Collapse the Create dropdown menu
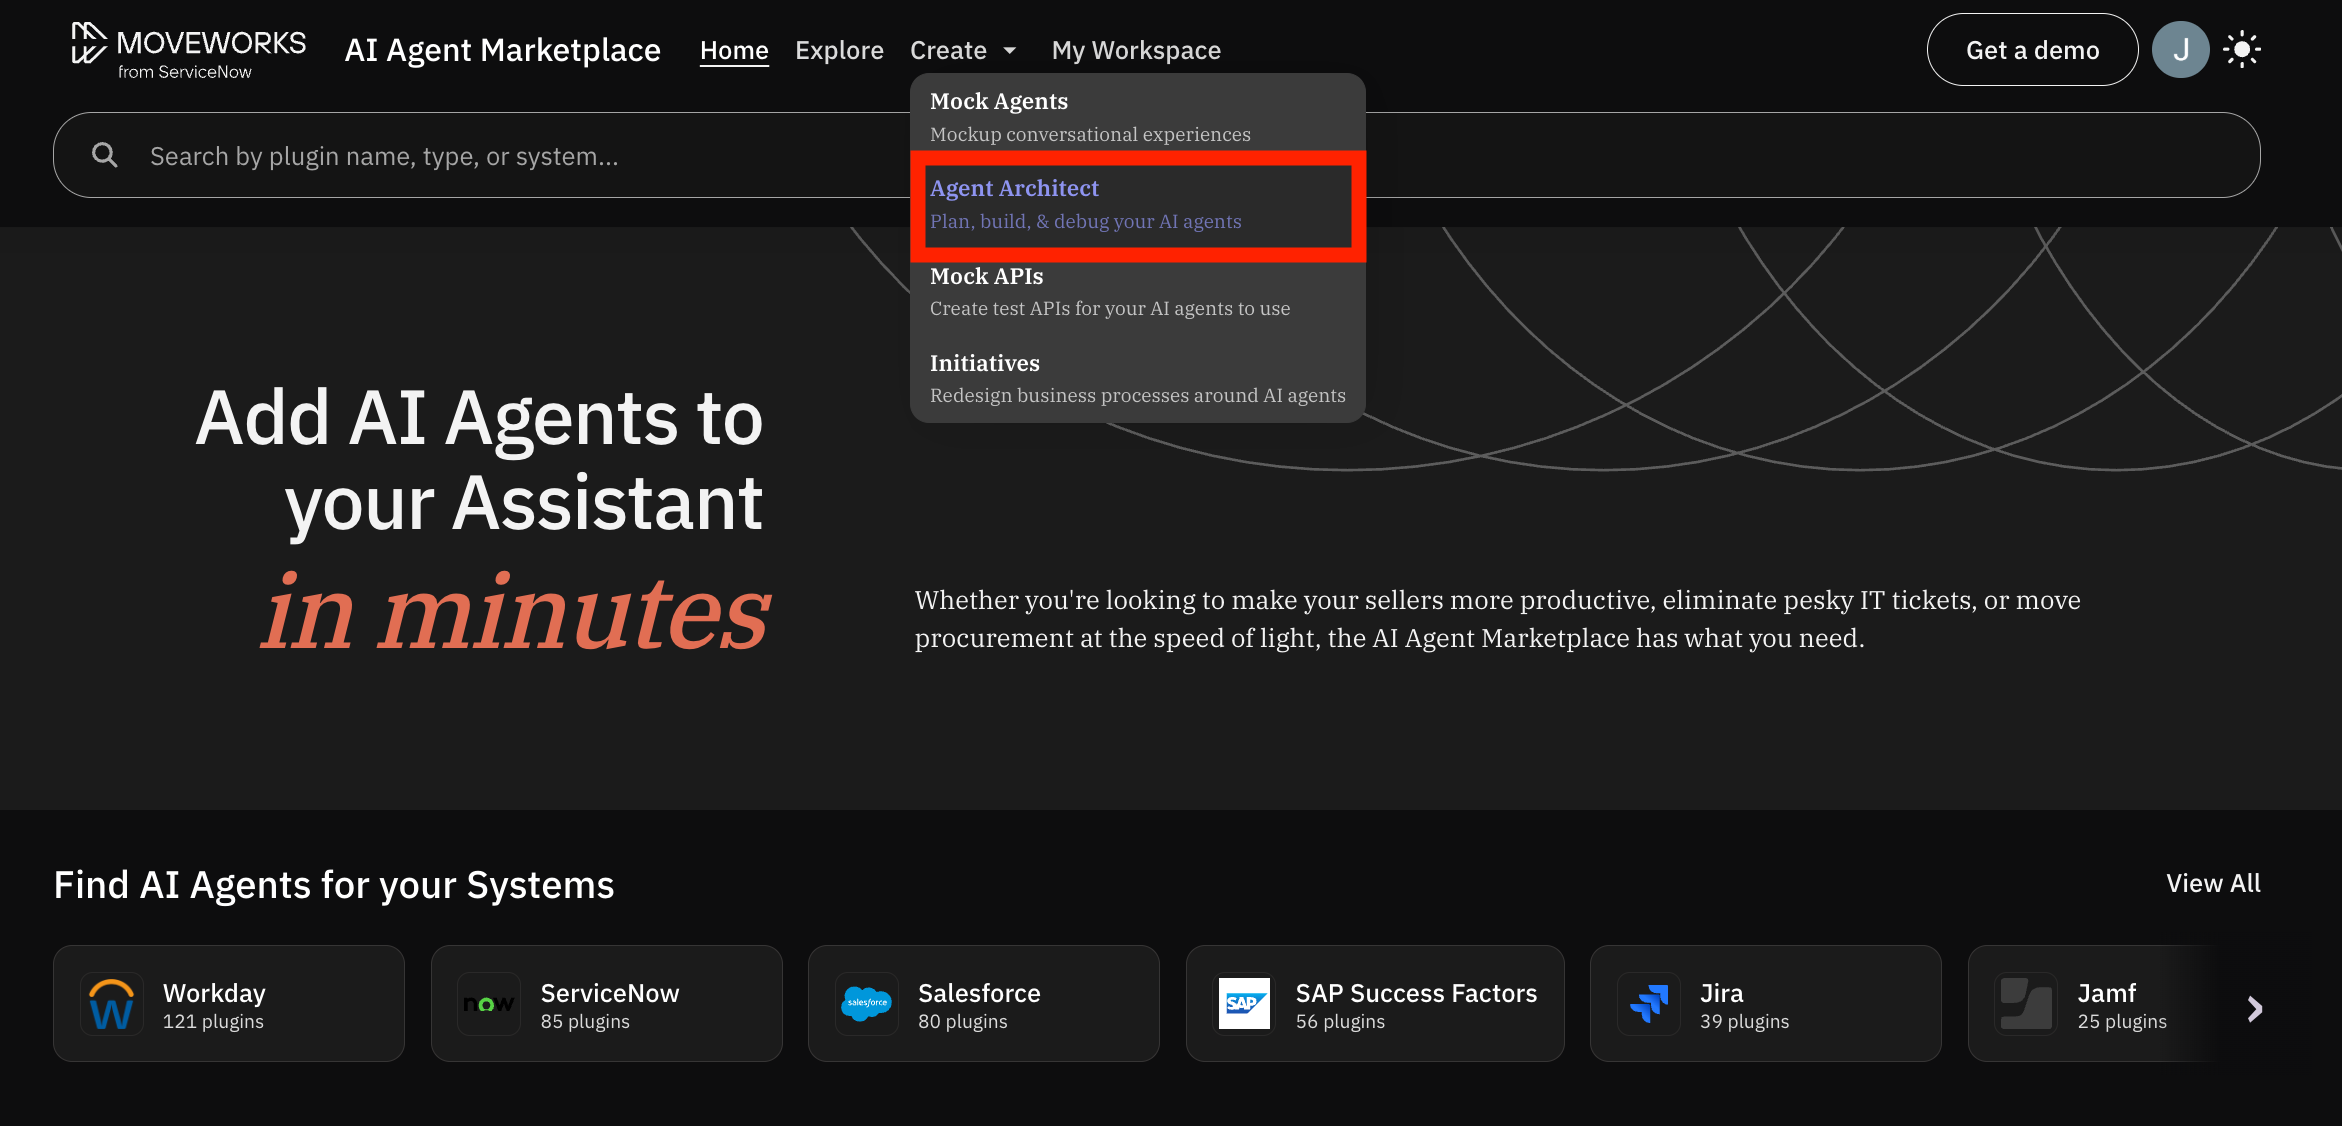The image size is (2342, 1126). [963, 50]
